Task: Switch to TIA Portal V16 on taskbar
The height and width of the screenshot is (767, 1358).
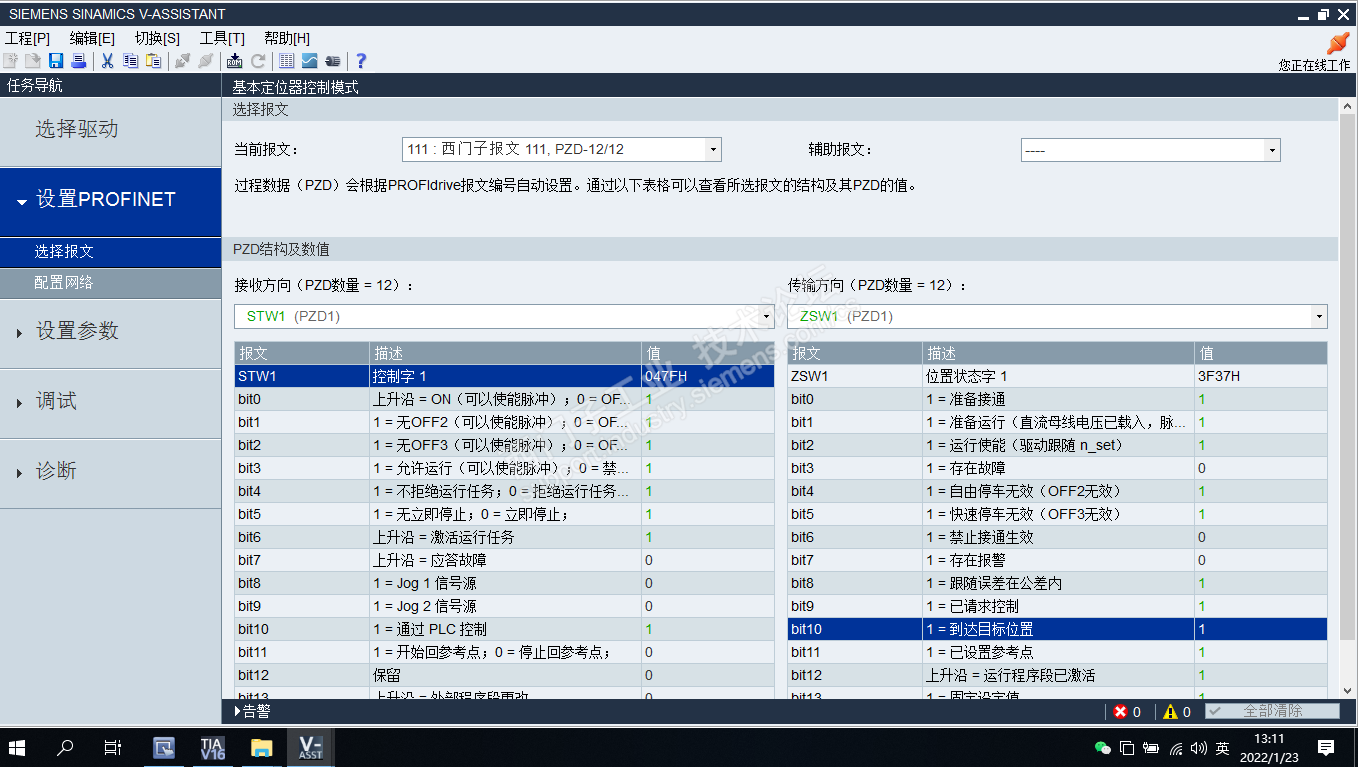Action: coord(212,747)
